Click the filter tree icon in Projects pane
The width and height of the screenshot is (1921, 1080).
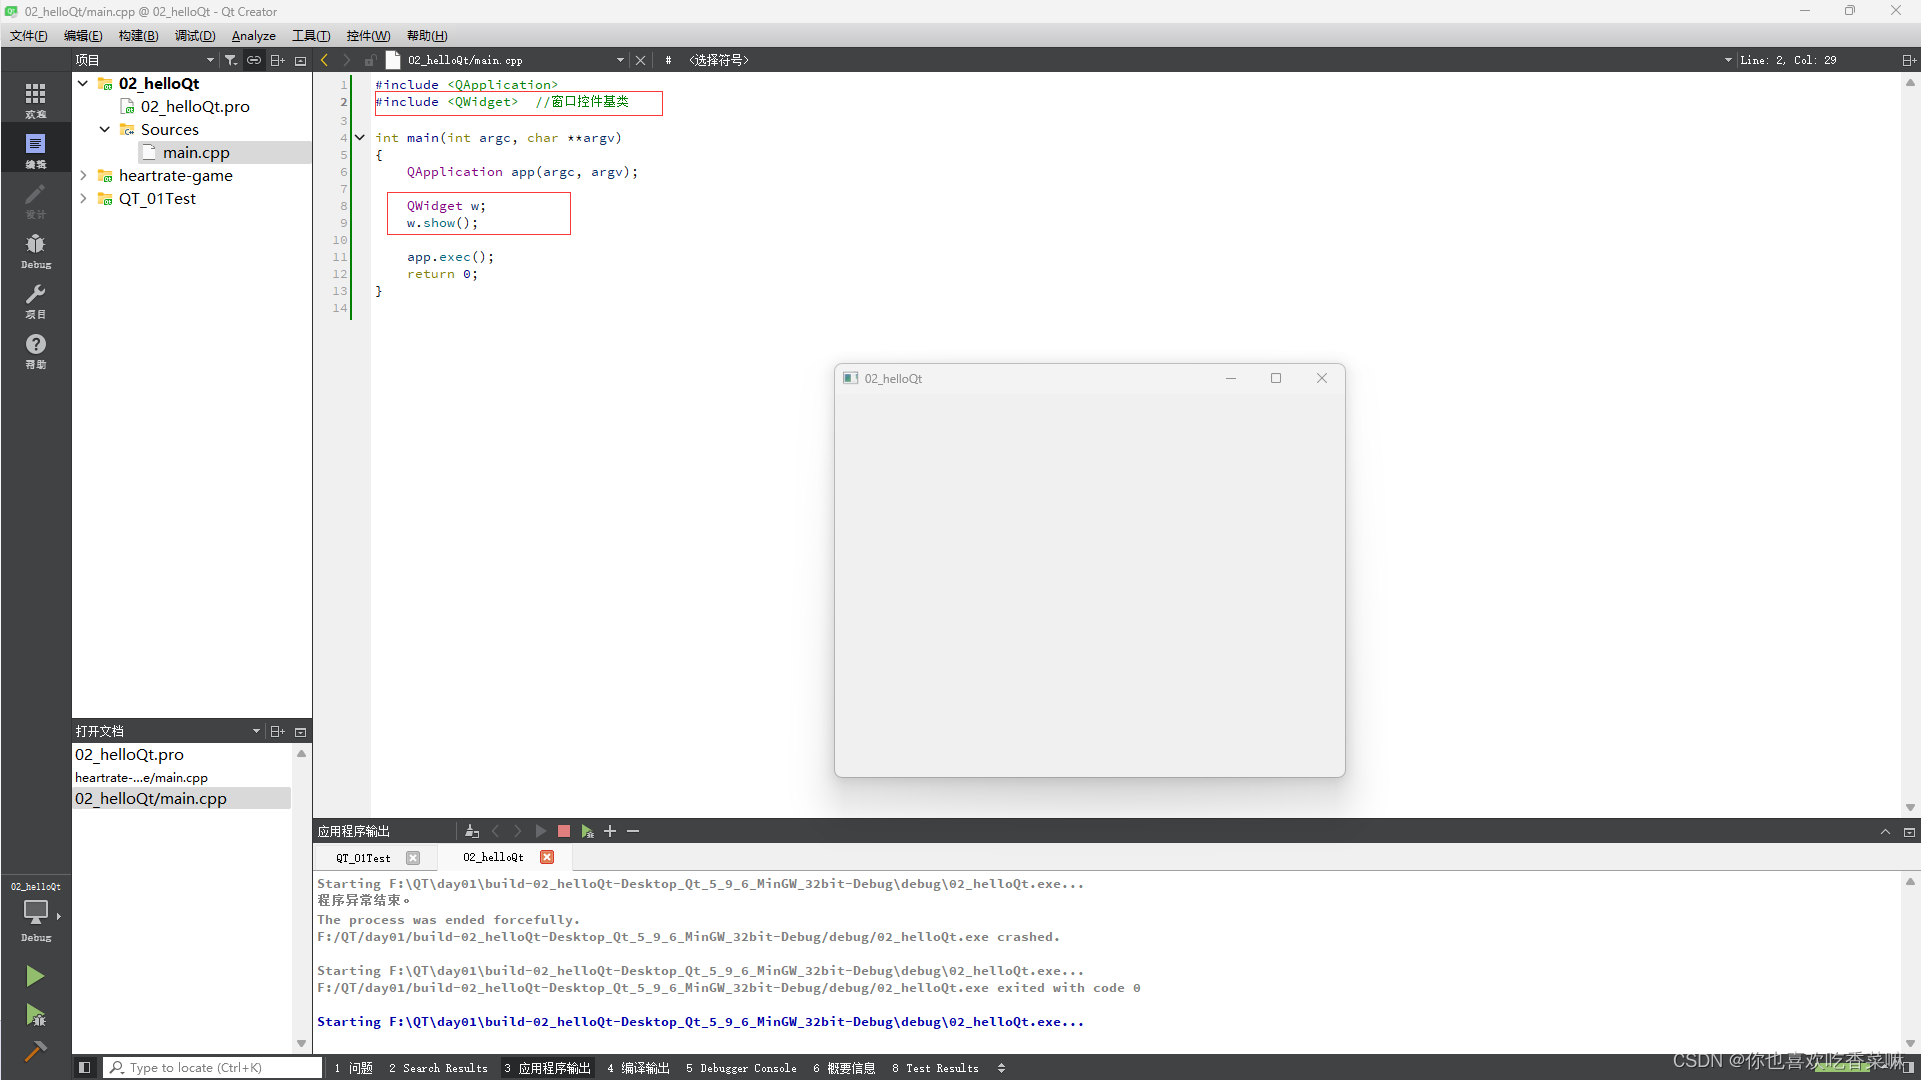(x=231, y=60)
